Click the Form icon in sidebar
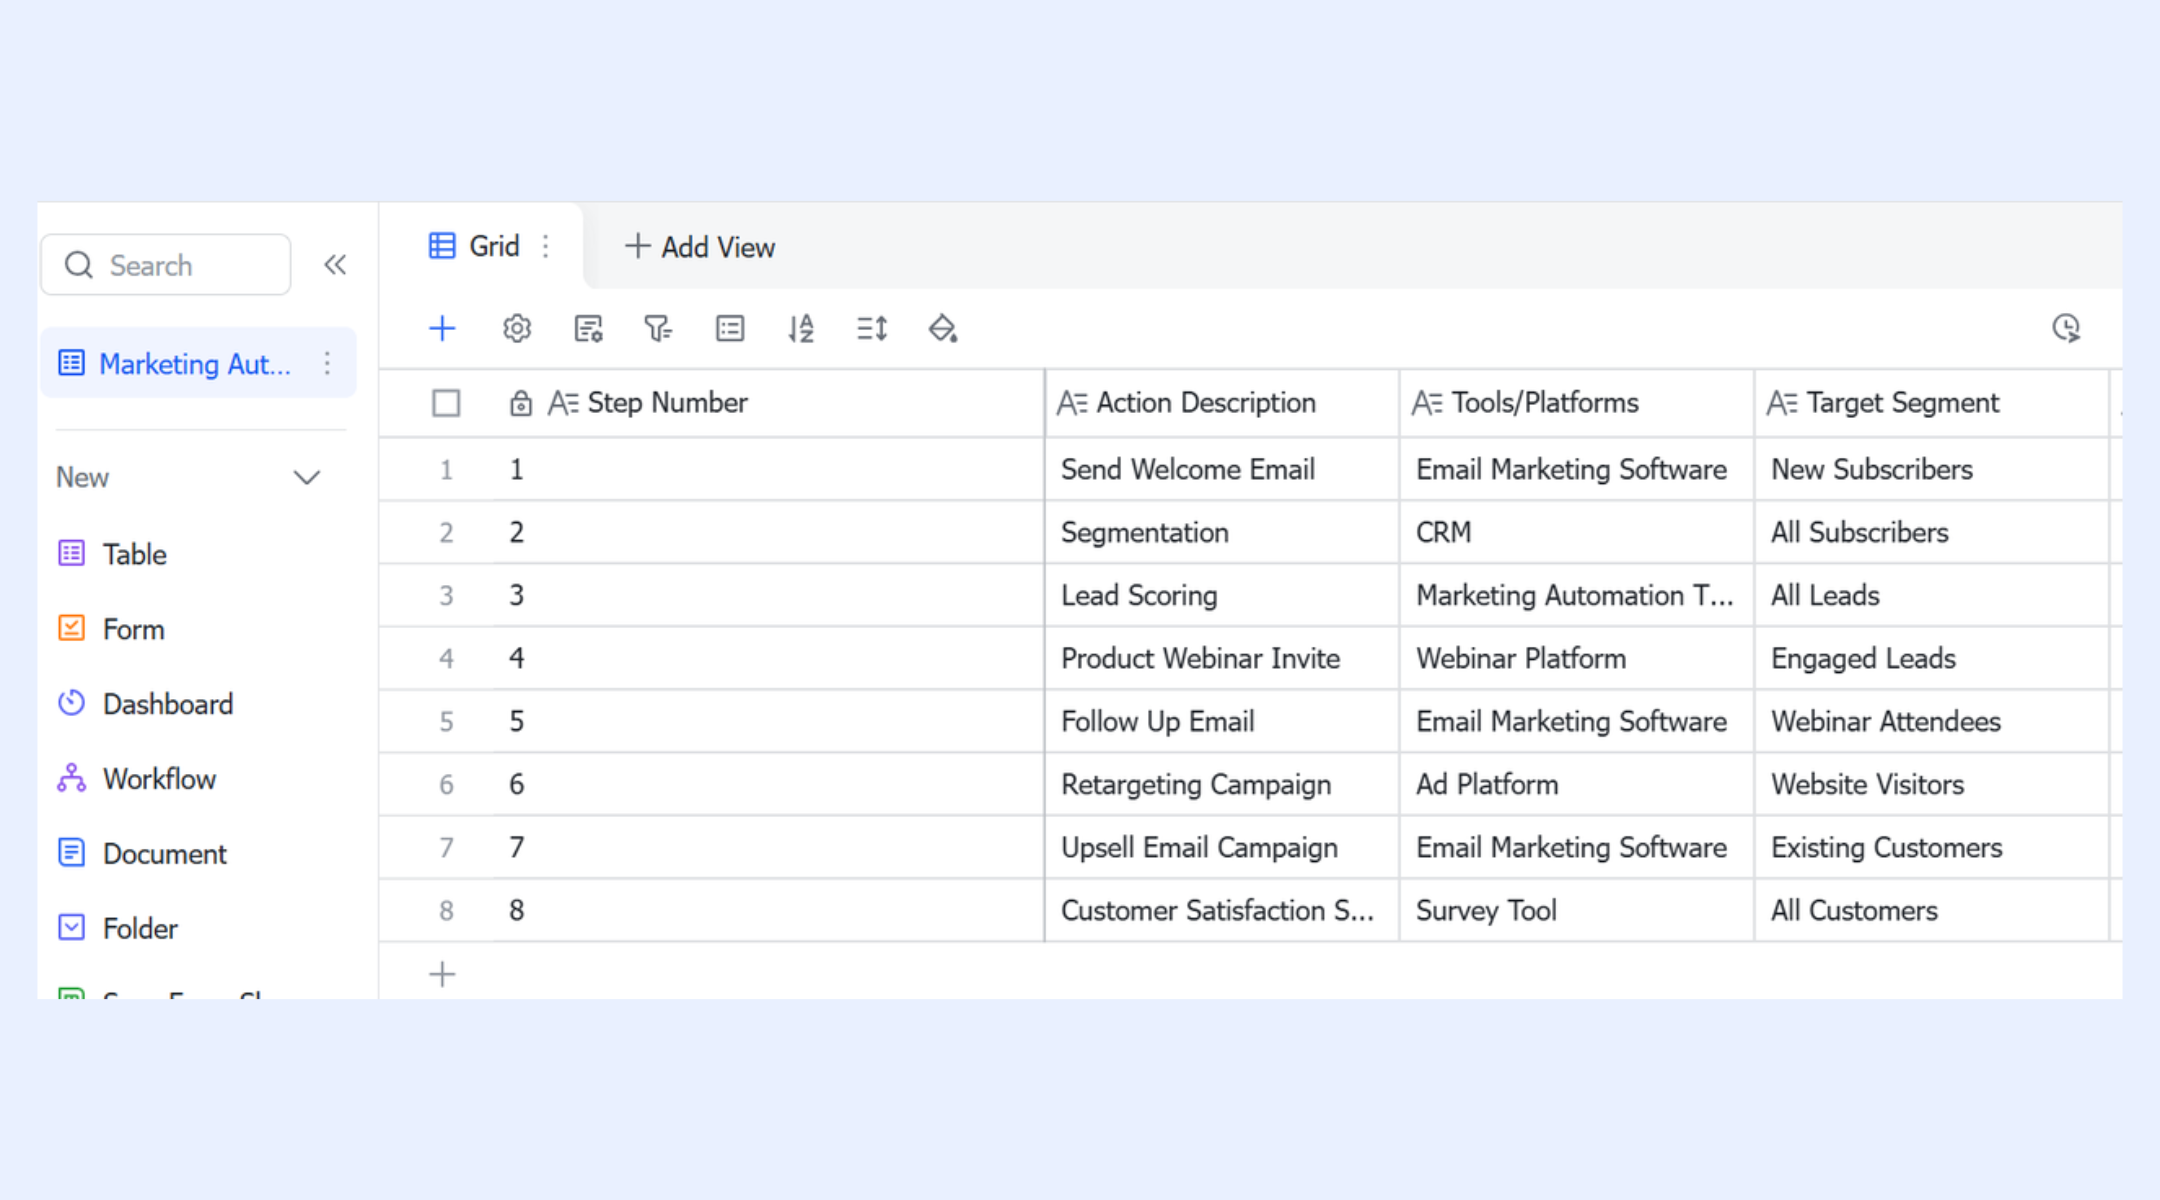Screen dimensions: 2160x1200 (72, 628)
